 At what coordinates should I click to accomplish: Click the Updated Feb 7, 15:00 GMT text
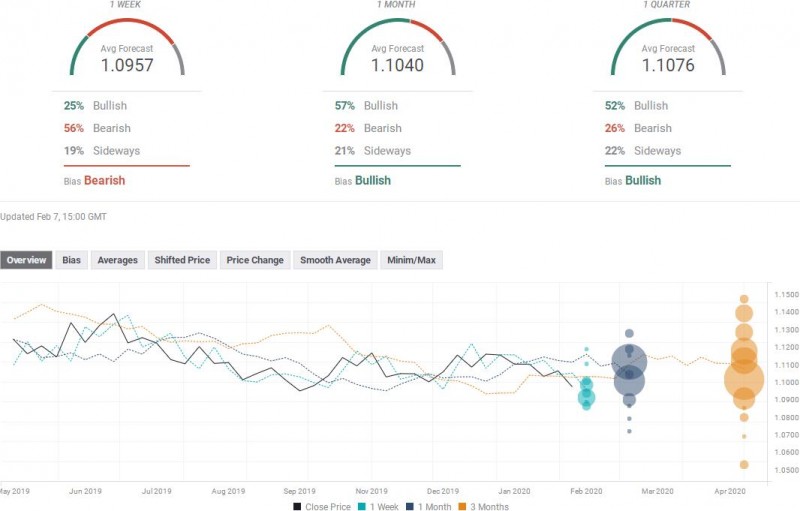[x=53, y=217]
